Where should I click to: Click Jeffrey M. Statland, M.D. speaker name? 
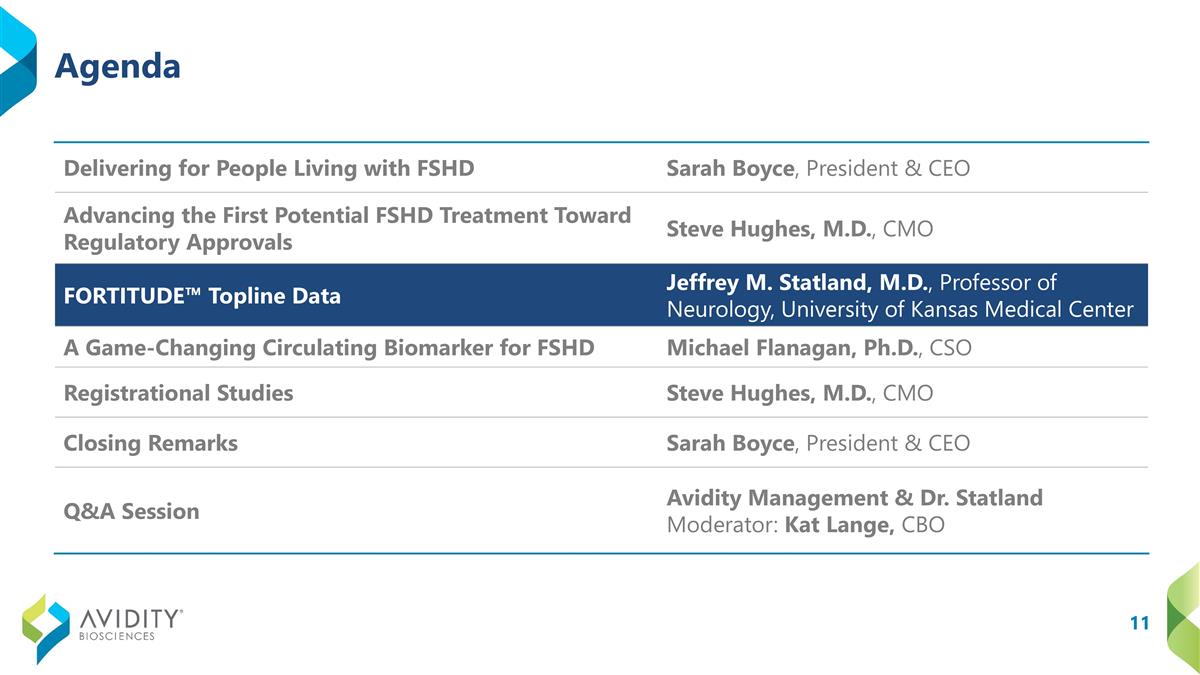797,283
